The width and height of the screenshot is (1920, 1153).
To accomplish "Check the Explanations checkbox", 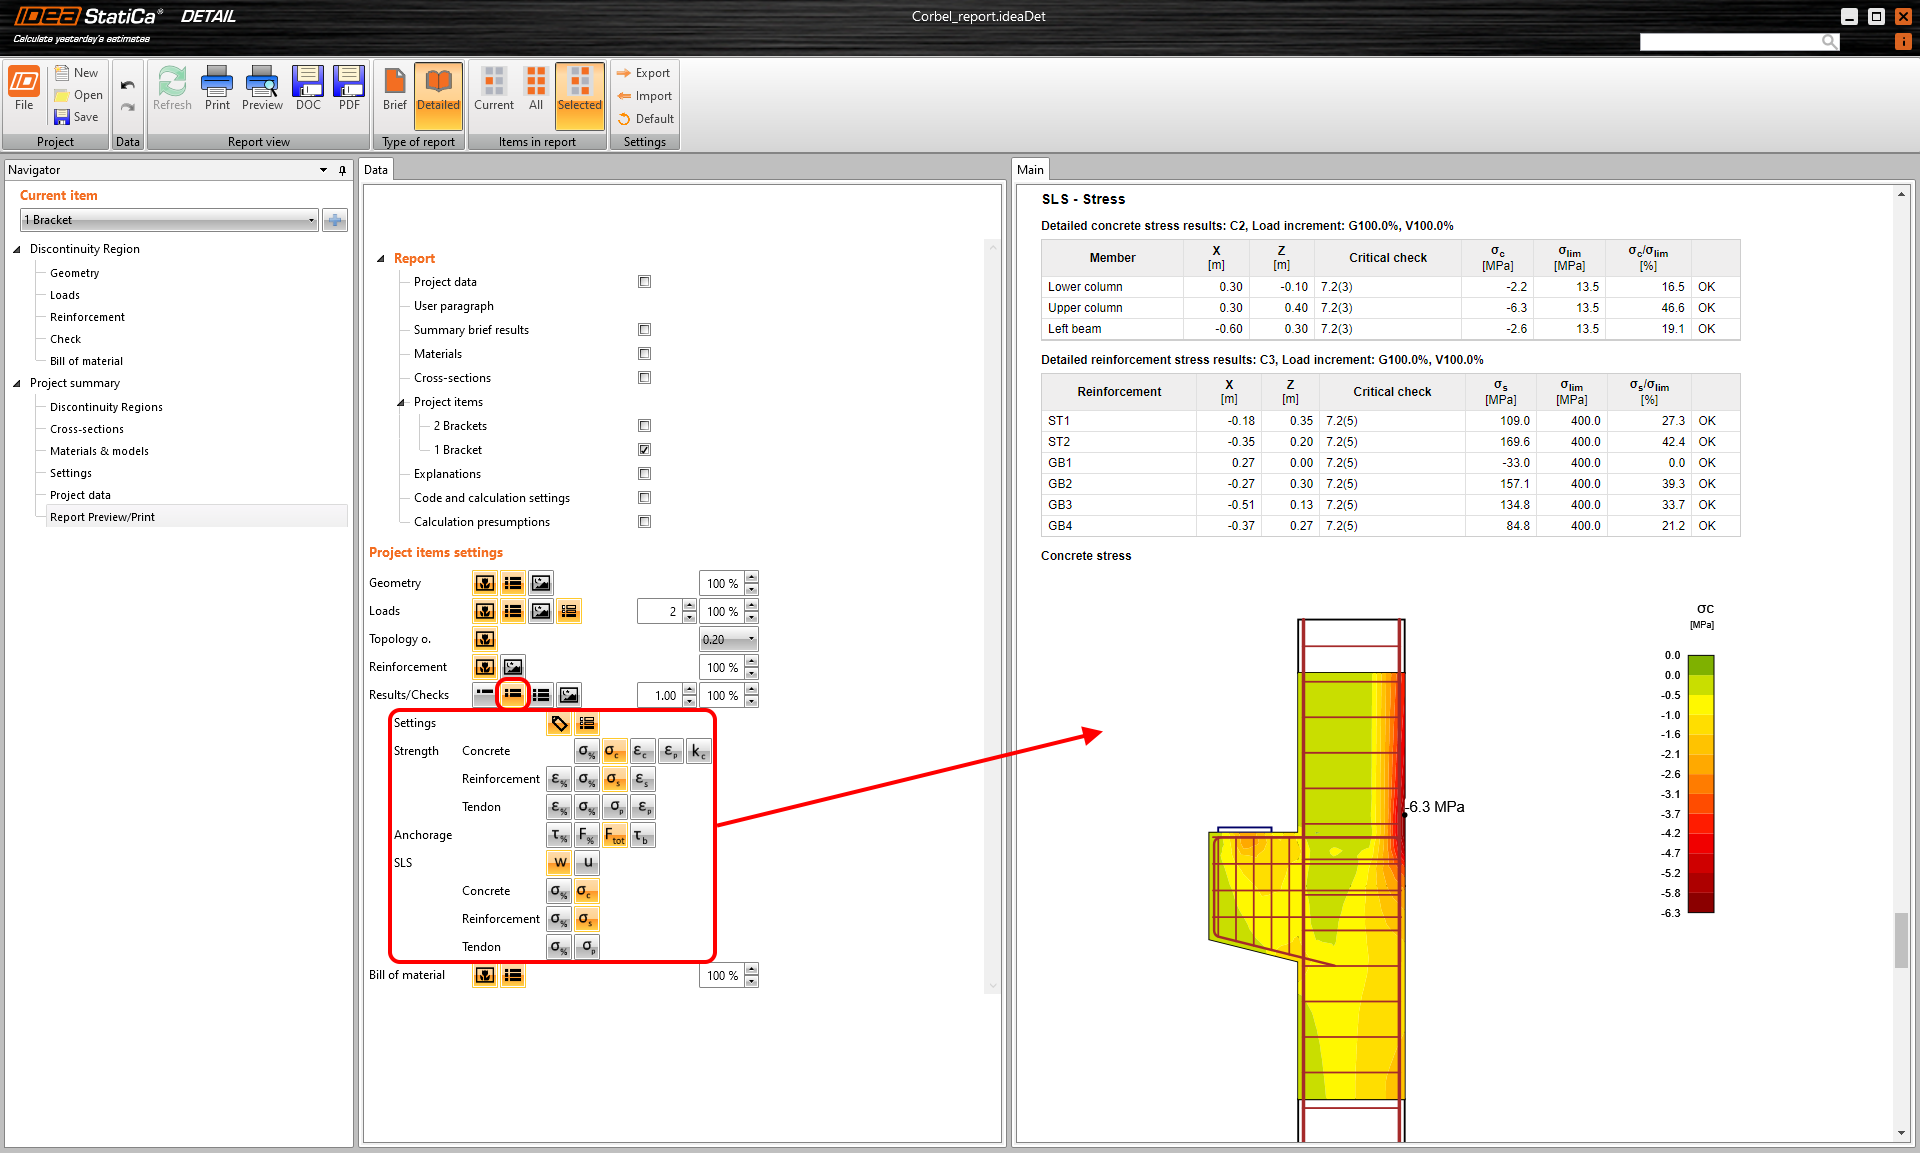I will [x=644, y=474].
